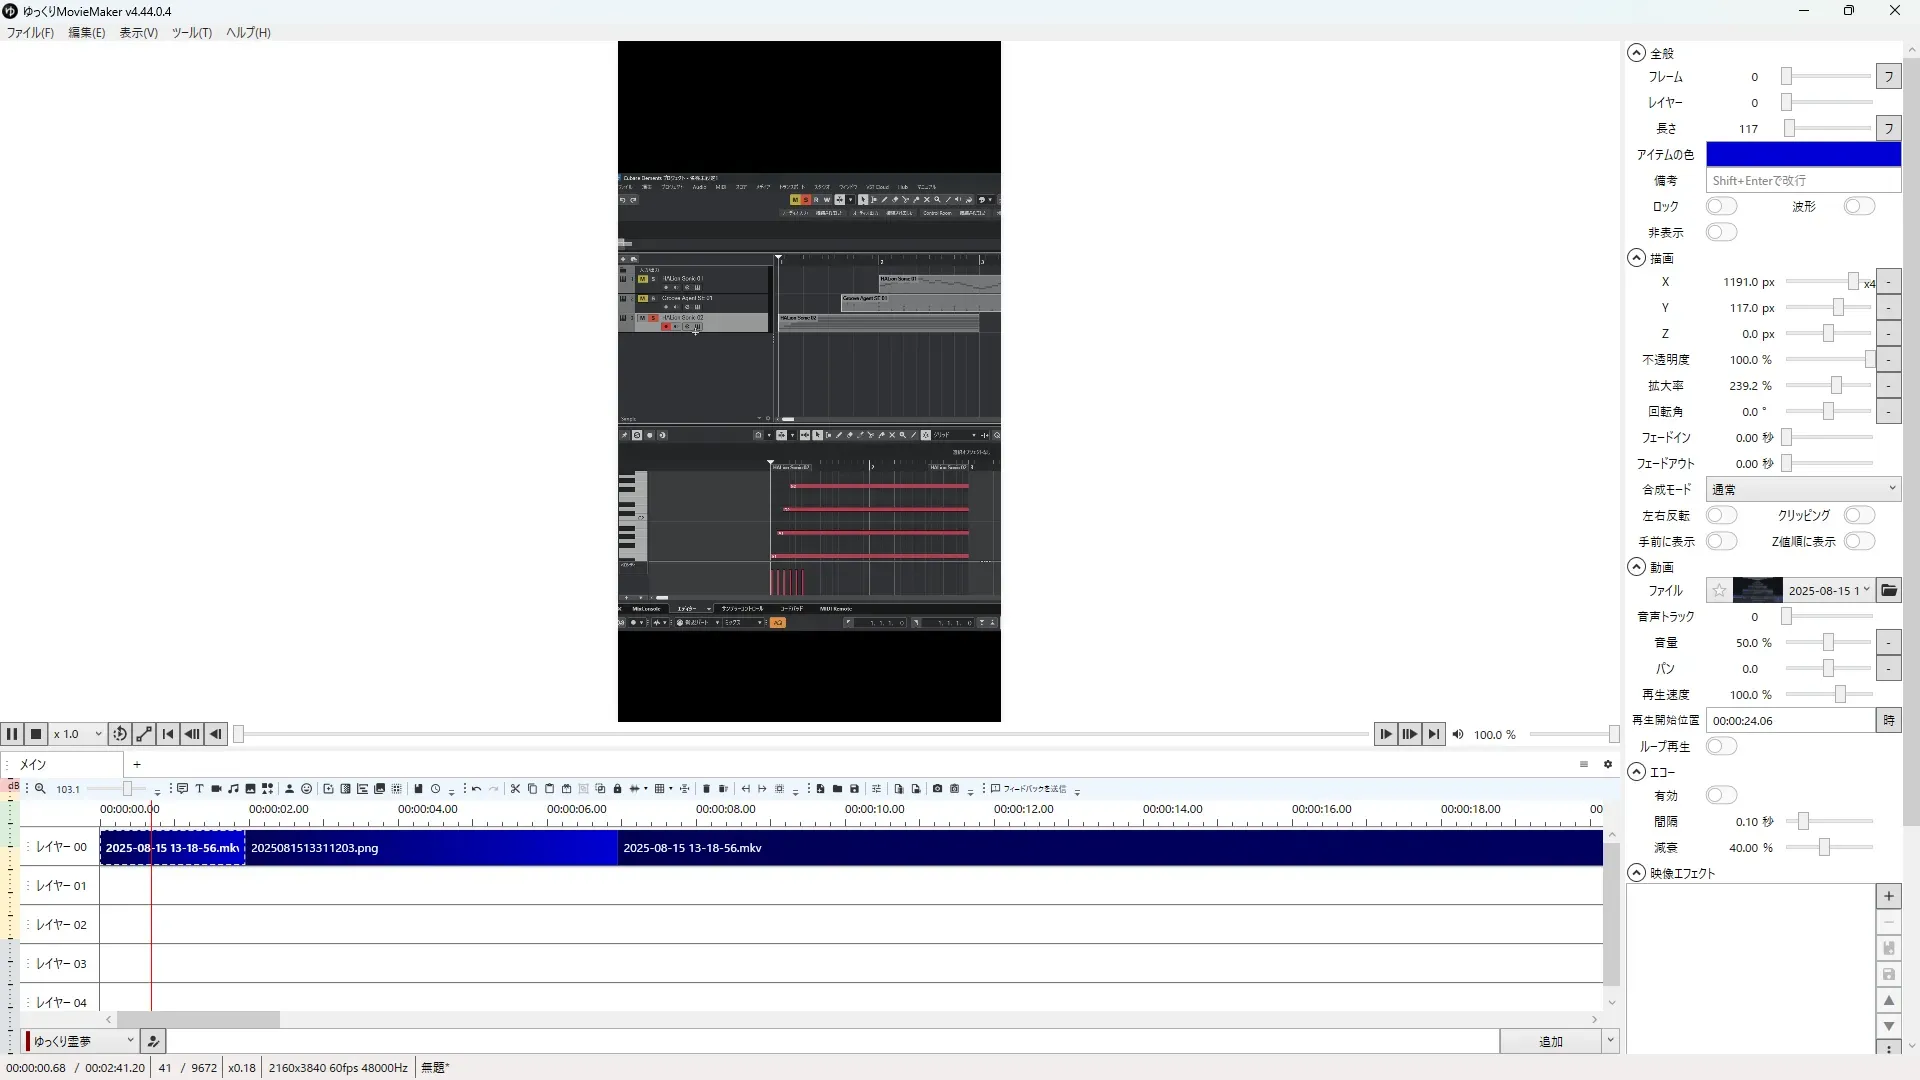Click the blue アイテムの色 color swatch
1920x1080 pixels.
tap(1802, 155)
